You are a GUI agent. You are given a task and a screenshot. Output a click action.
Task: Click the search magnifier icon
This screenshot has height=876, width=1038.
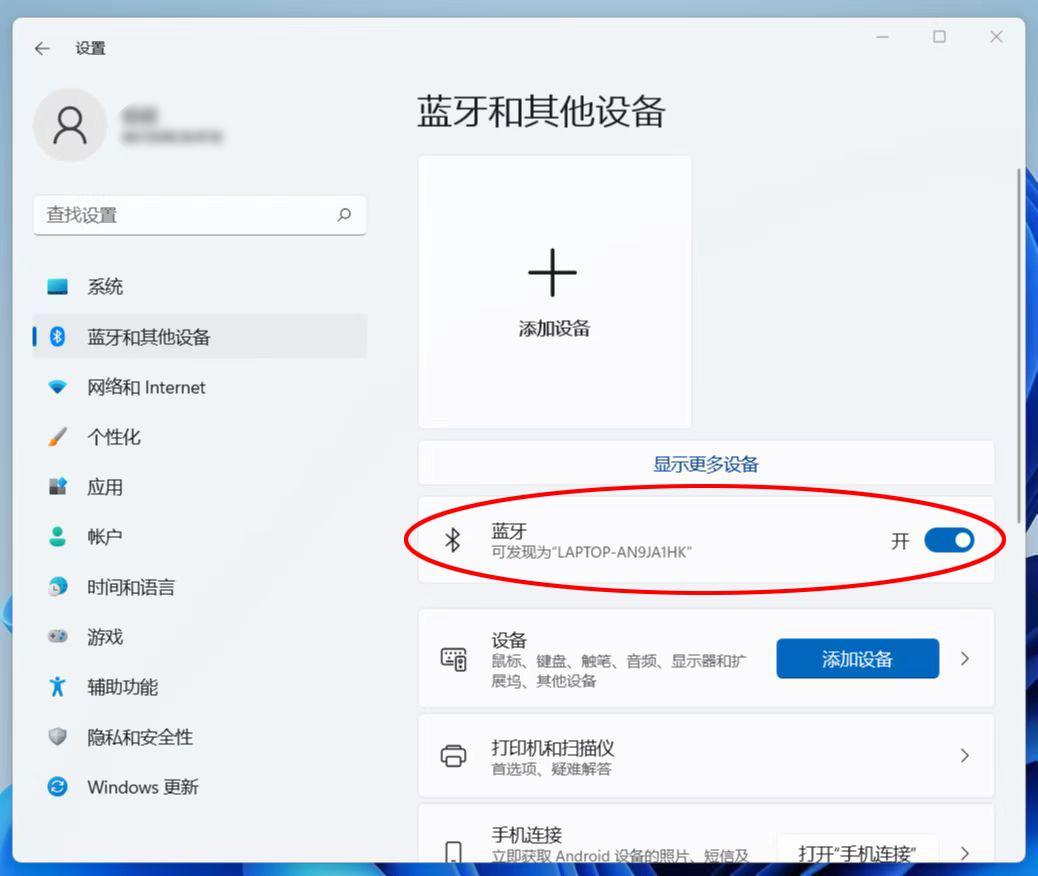coord(344,215)
